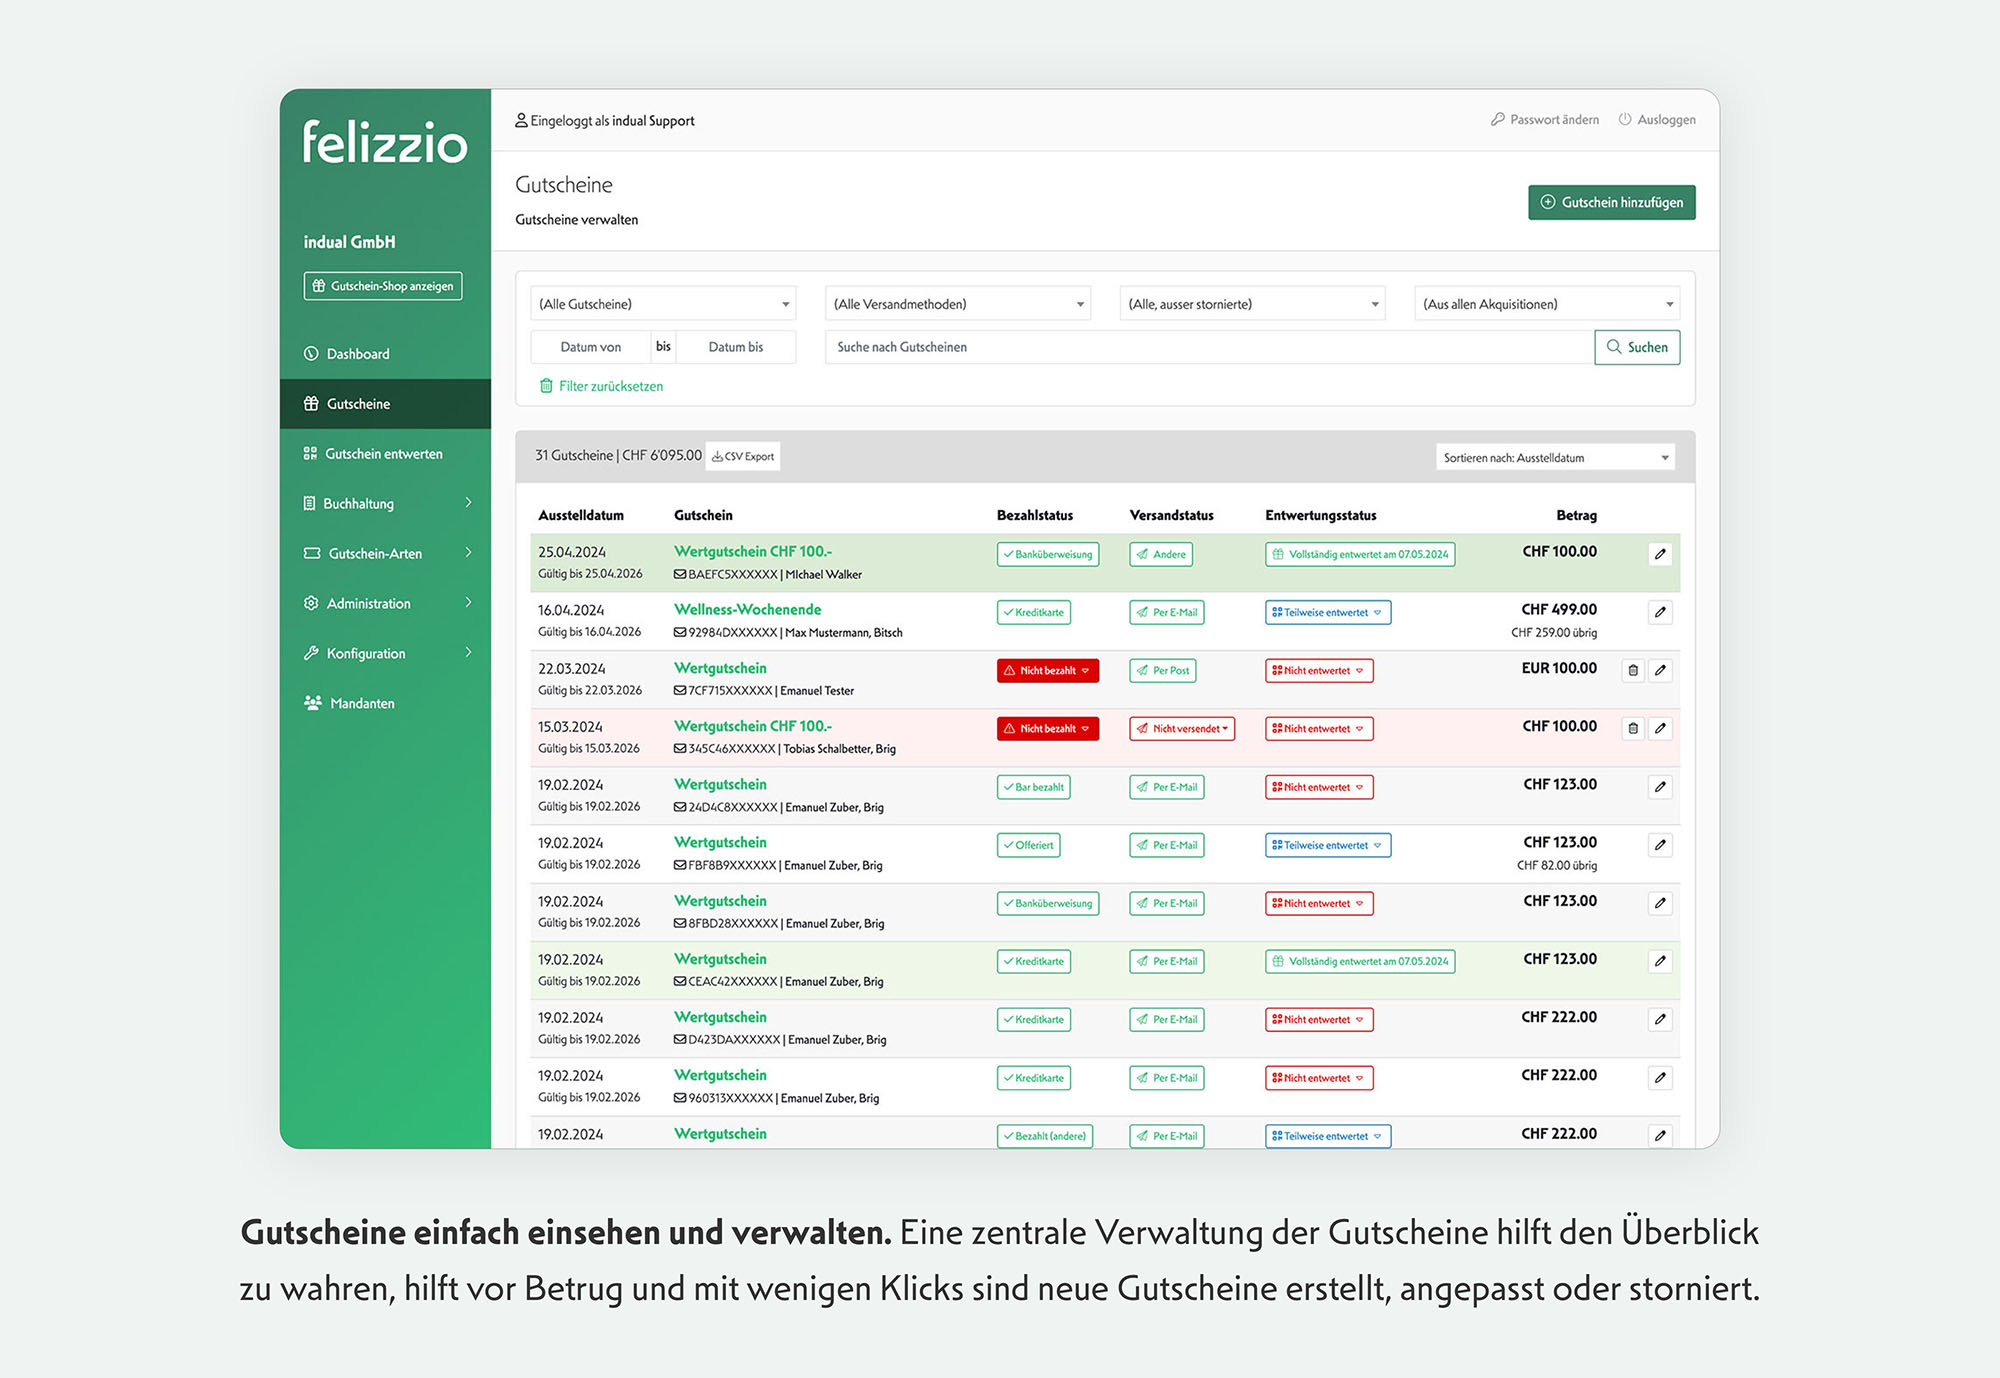Click the Gutschein hinzufügen button

(x=1611, y=202)
